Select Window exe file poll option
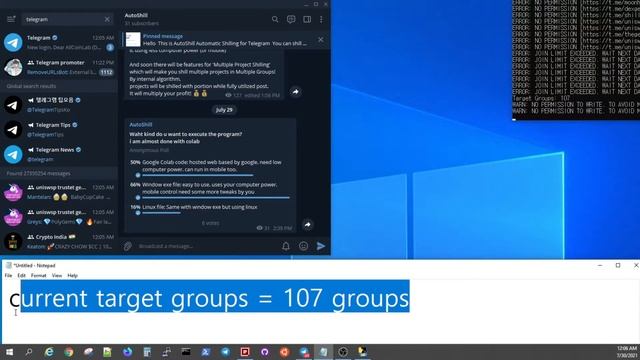640x360 pixels. point(209,191)
